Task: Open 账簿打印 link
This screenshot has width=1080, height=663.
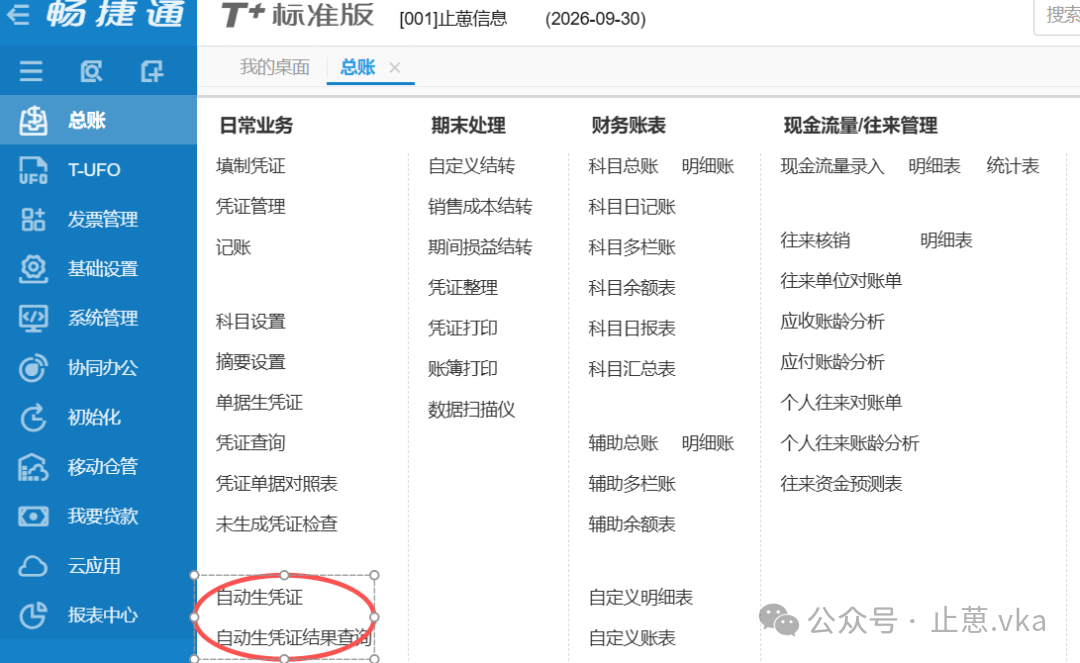Action: point(462,369)
